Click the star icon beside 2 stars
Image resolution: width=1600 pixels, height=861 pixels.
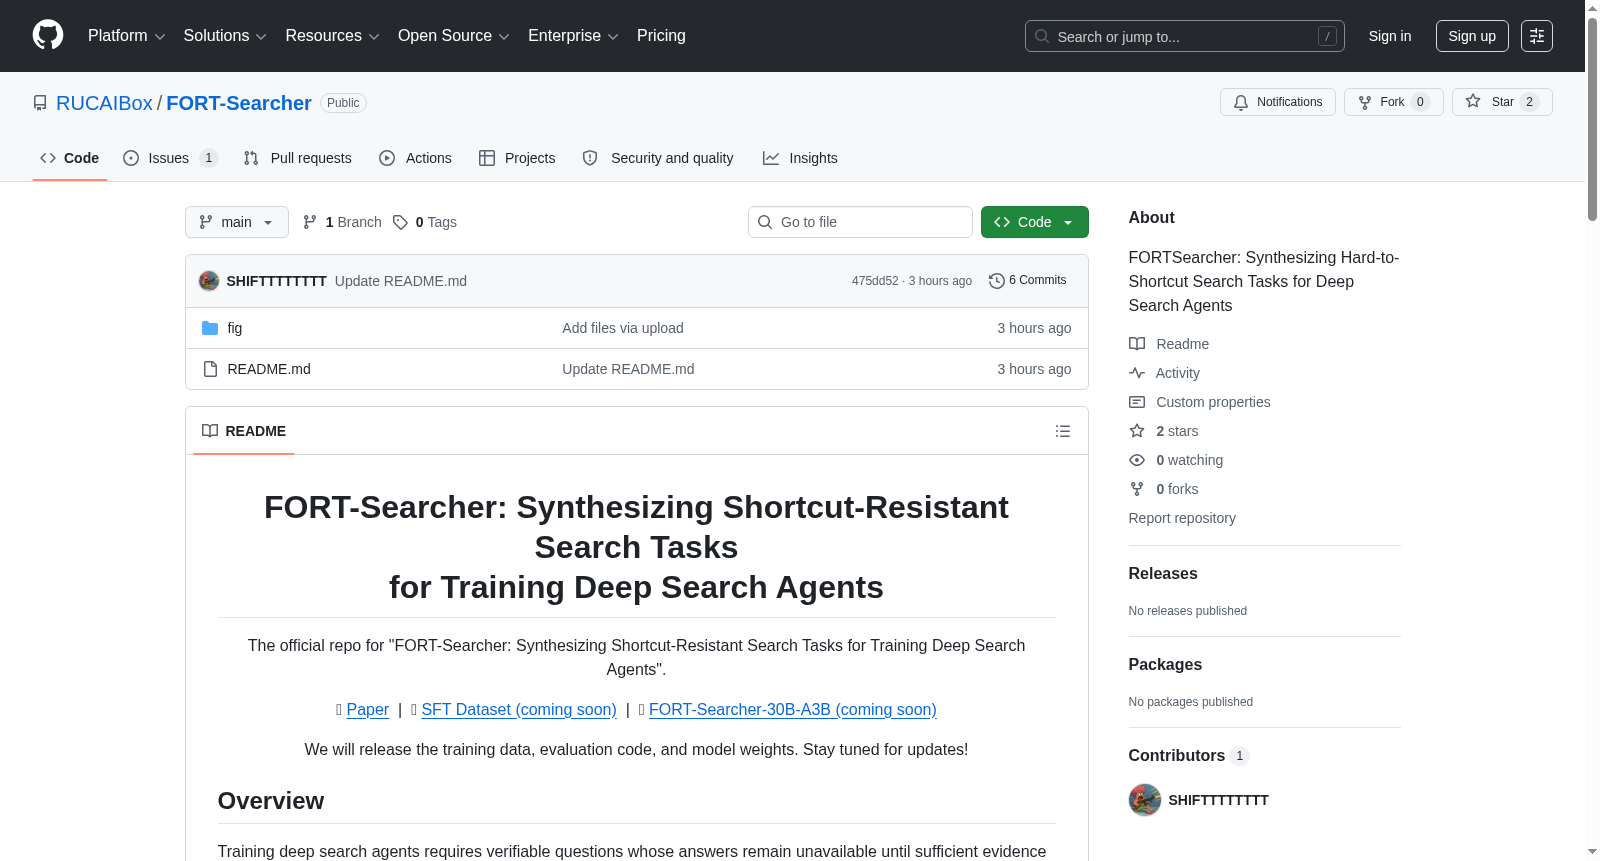1137,431
